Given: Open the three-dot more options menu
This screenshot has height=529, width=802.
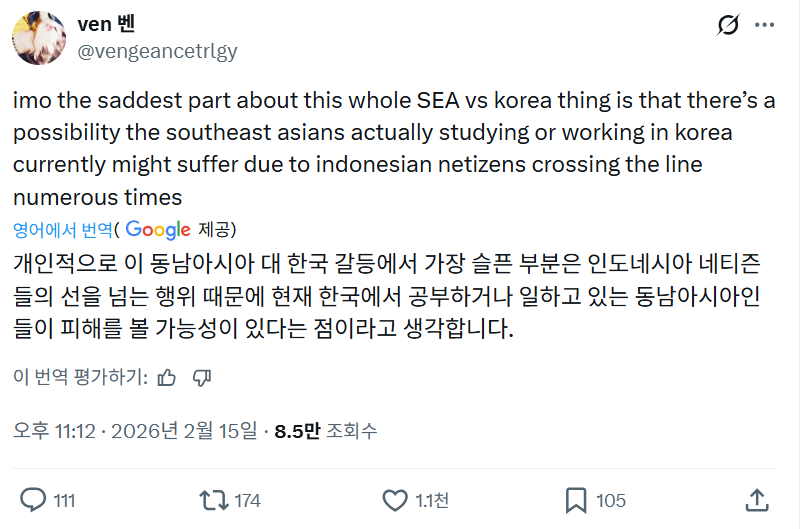Looking at the screenshot, I should (764, 25).
